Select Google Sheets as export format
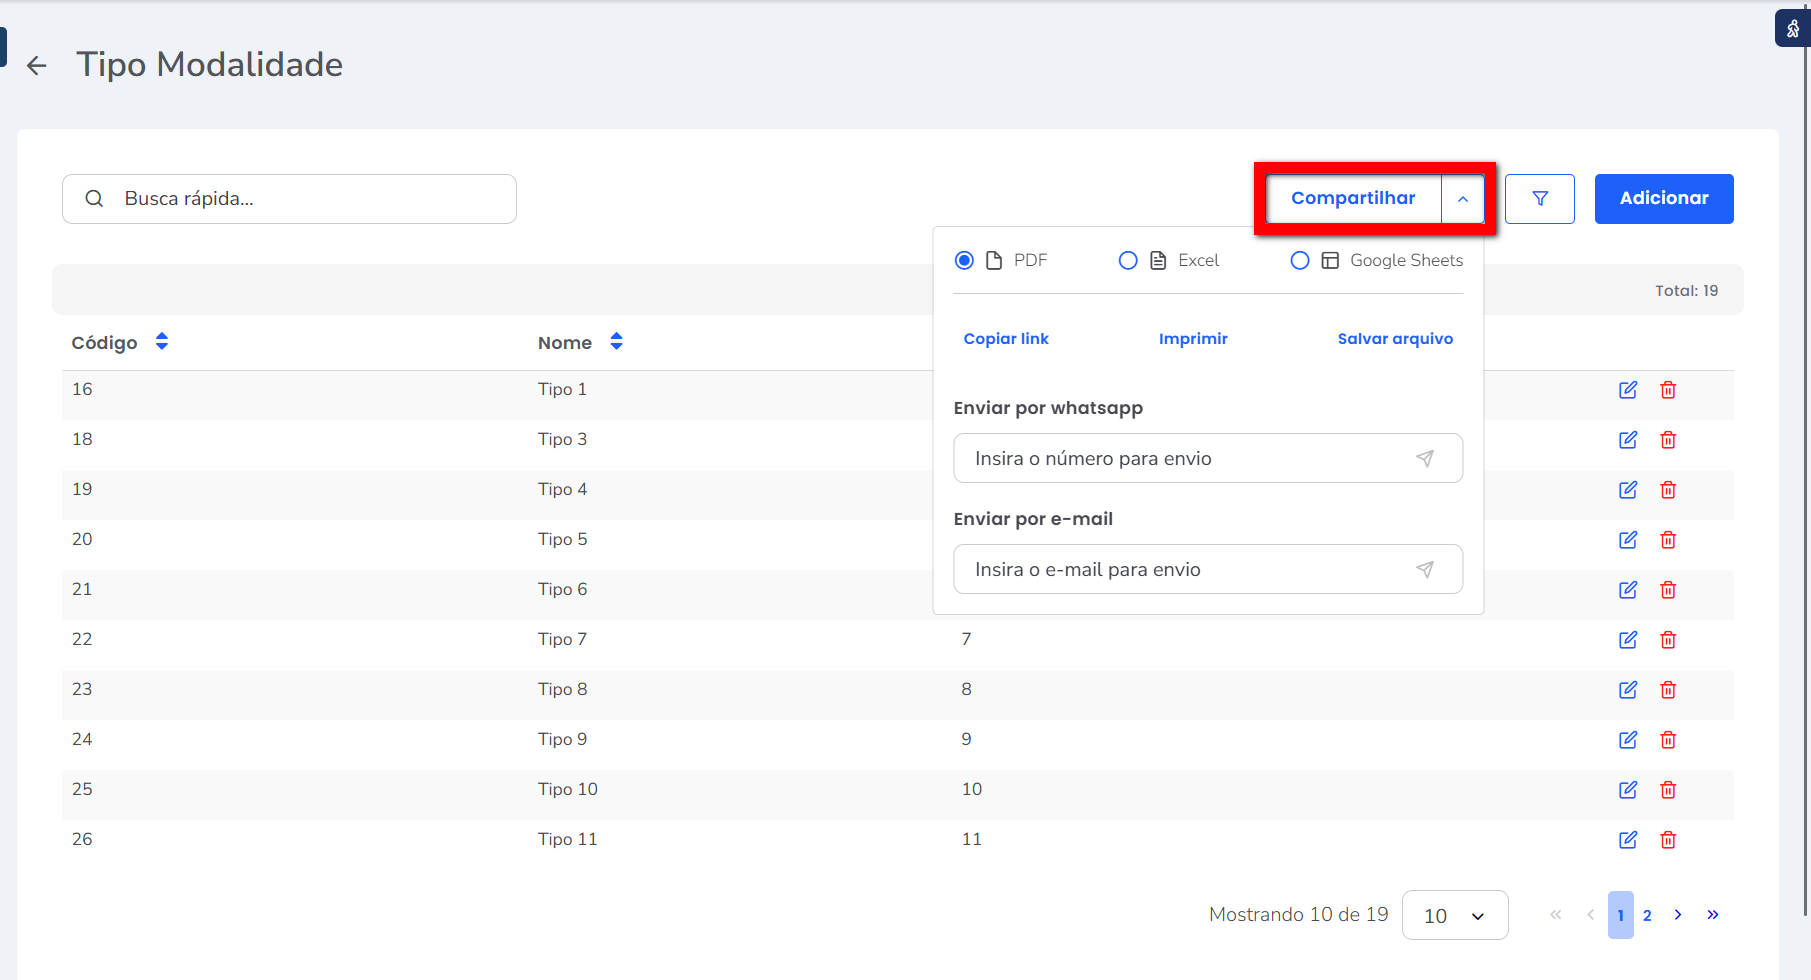This screenshot has width=1811, height=980. [1300, 261]
